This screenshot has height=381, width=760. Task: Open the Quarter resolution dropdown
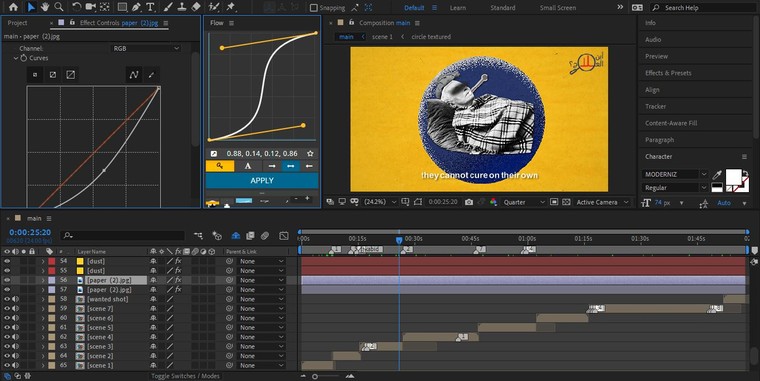tap(524, 202)
